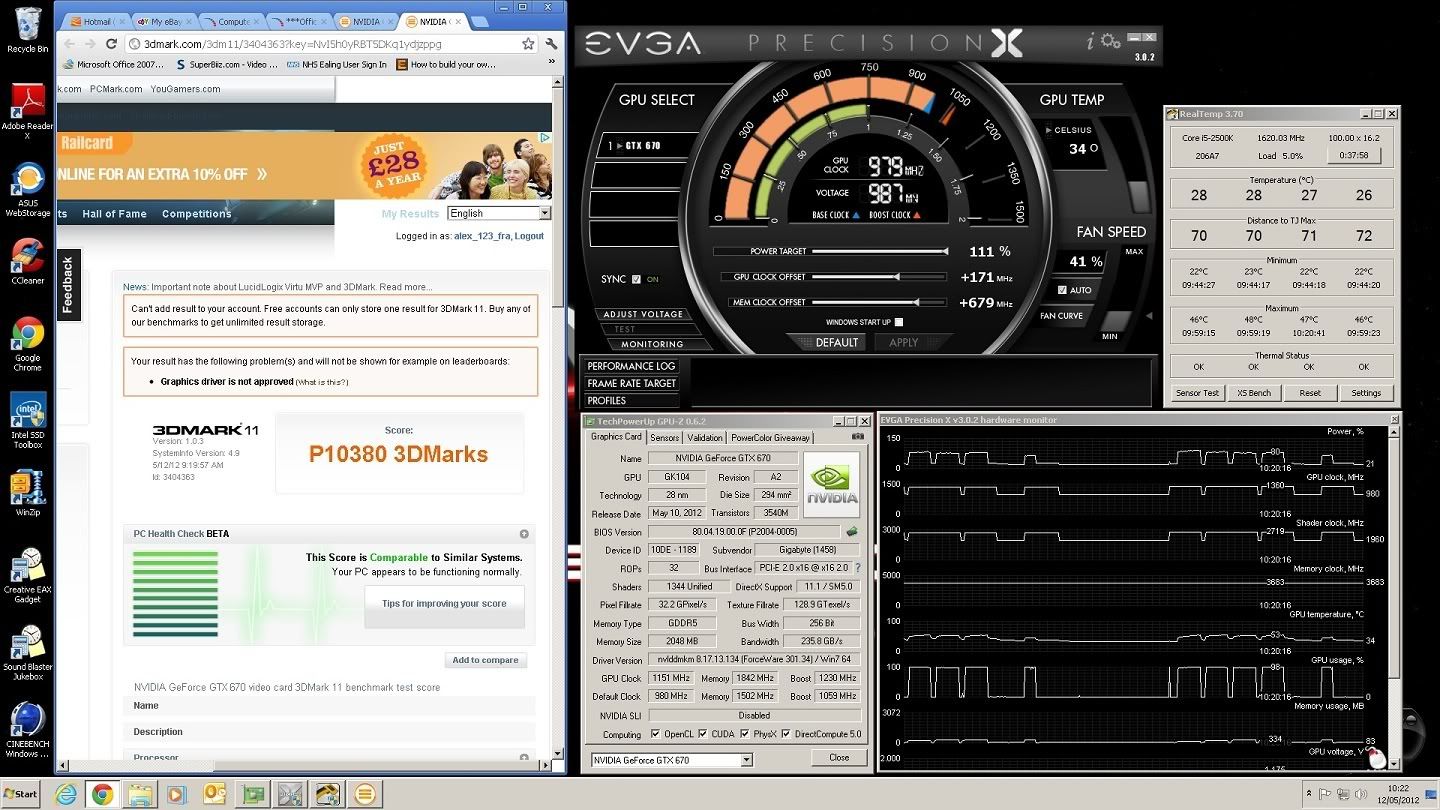Click the Chrome address bar
This screenshot has width=1440, height=810.
325,44
